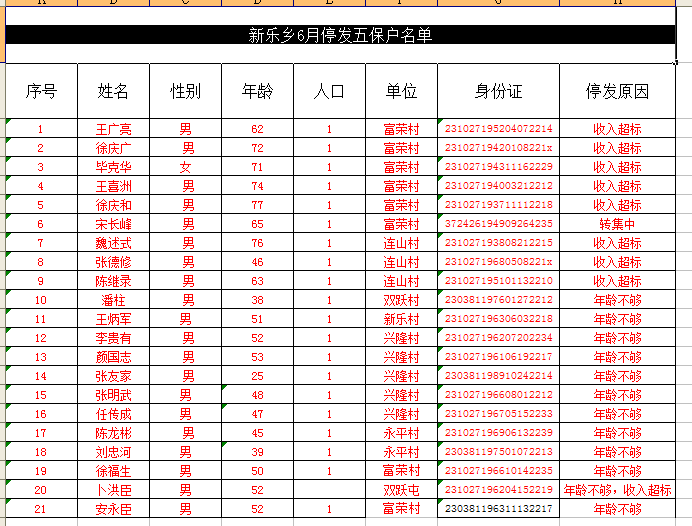Image resolution: width=692 pixels, height=526 pixels.
Task: Select the 人口 cell for 张德修
Action: [329, 262]
